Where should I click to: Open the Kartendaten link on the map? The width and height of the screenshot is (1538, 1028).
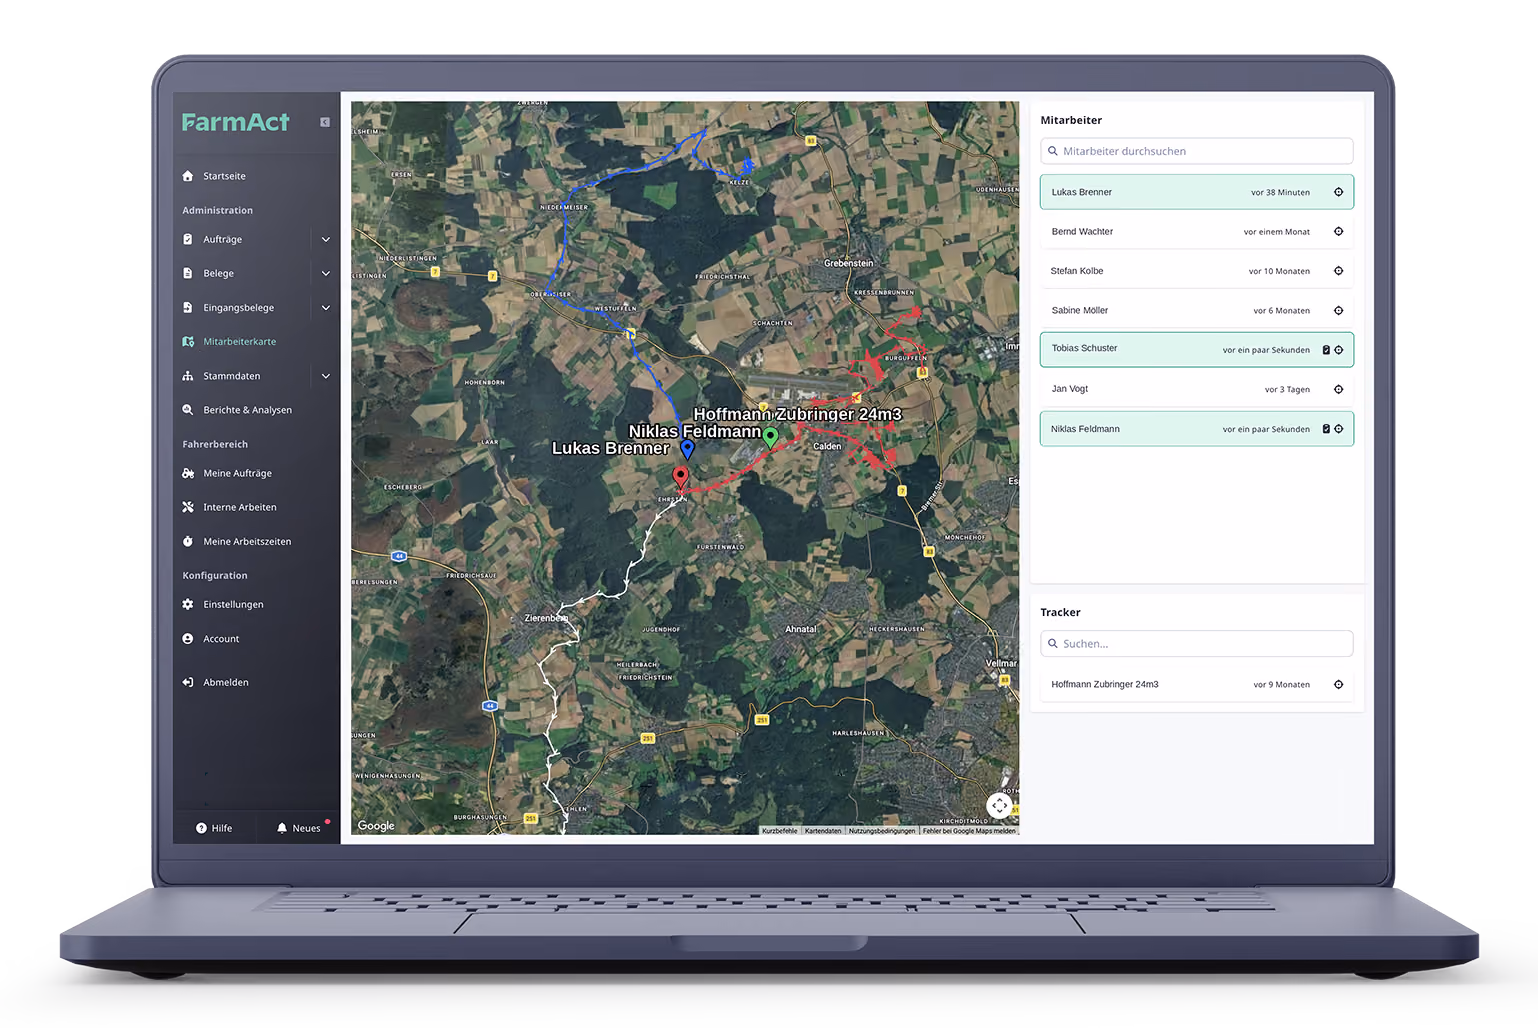(x=823, y=831)
